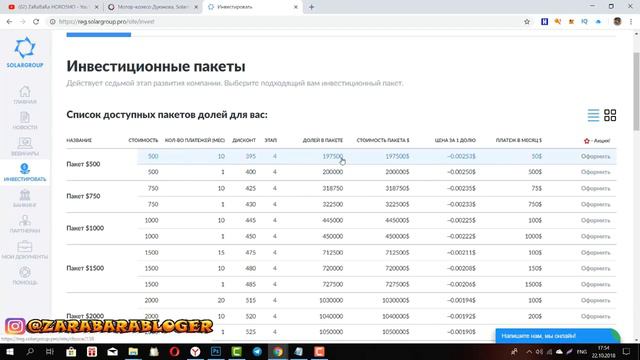Open the Chrome profile avatar
This screenshot has height=360, width=640.
tap(617, 22)
